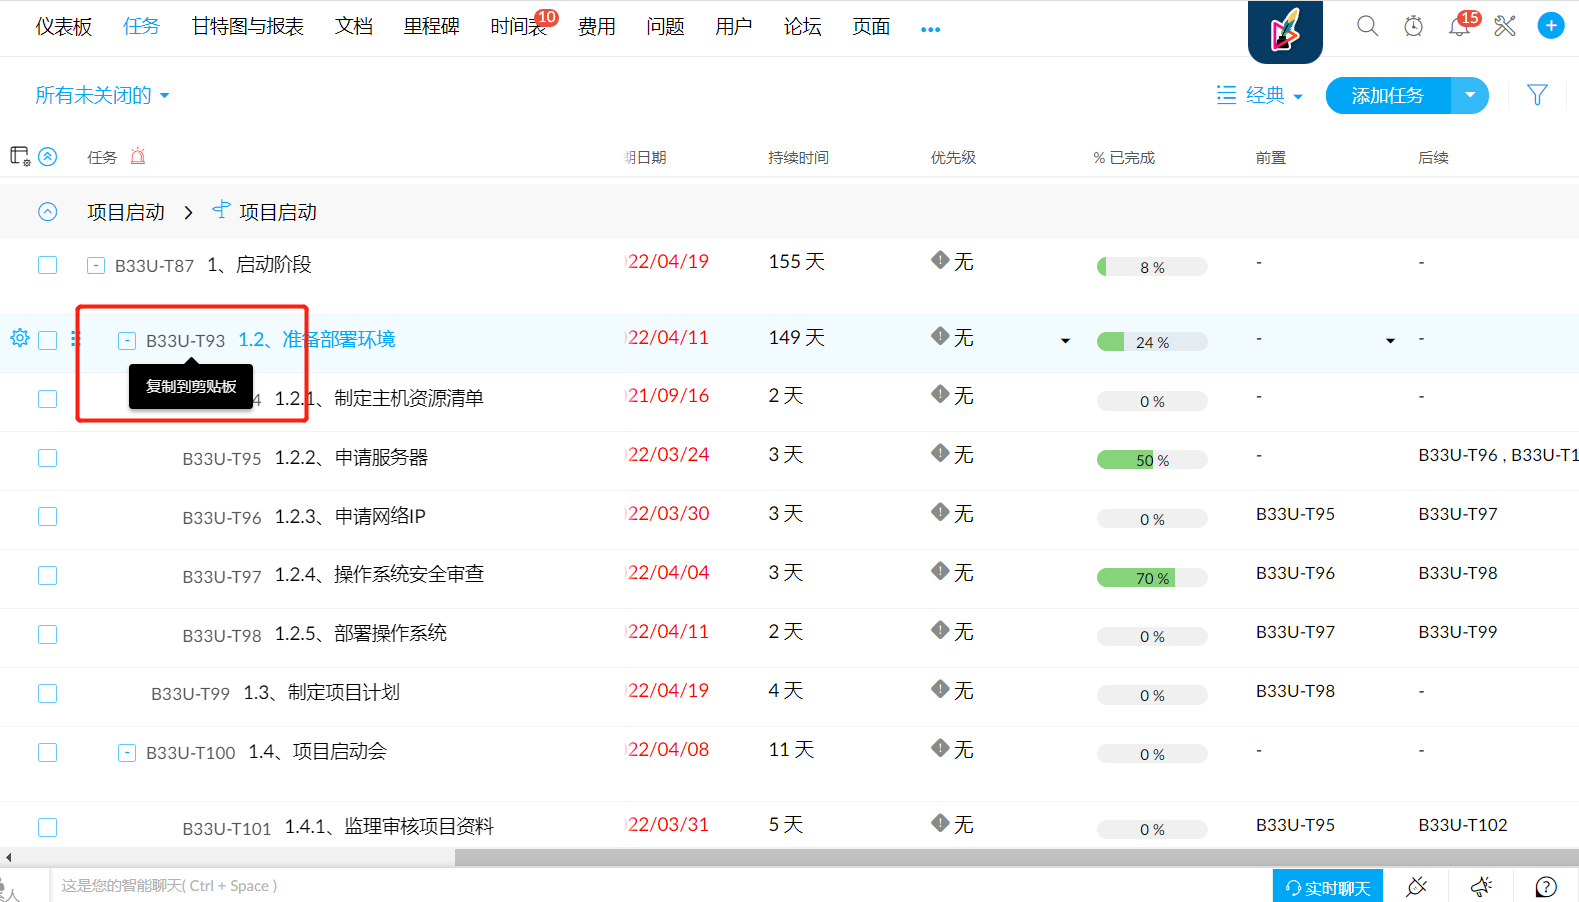1579x902 pixels.
Task: Click the help question mark icon
Action: click(1545, 886)
